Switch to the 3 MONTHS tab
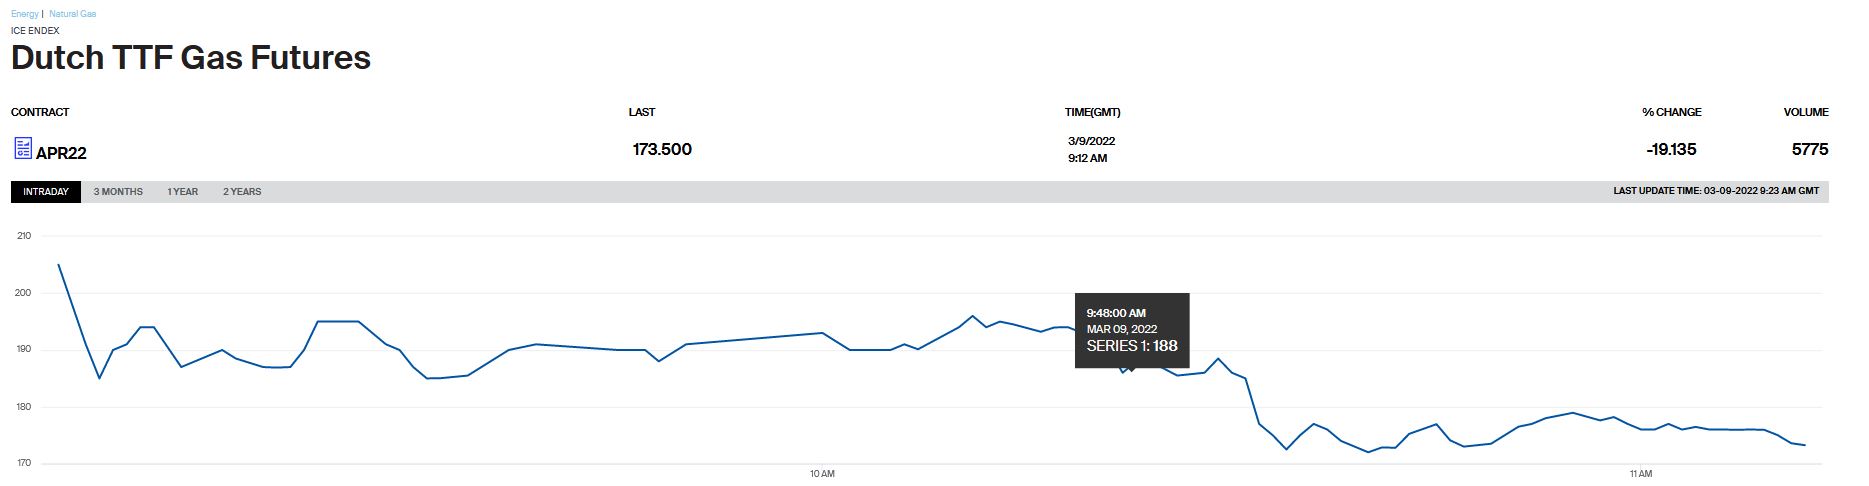The width and height of the screenshot is (1869, 486). [x=118, y=192]
